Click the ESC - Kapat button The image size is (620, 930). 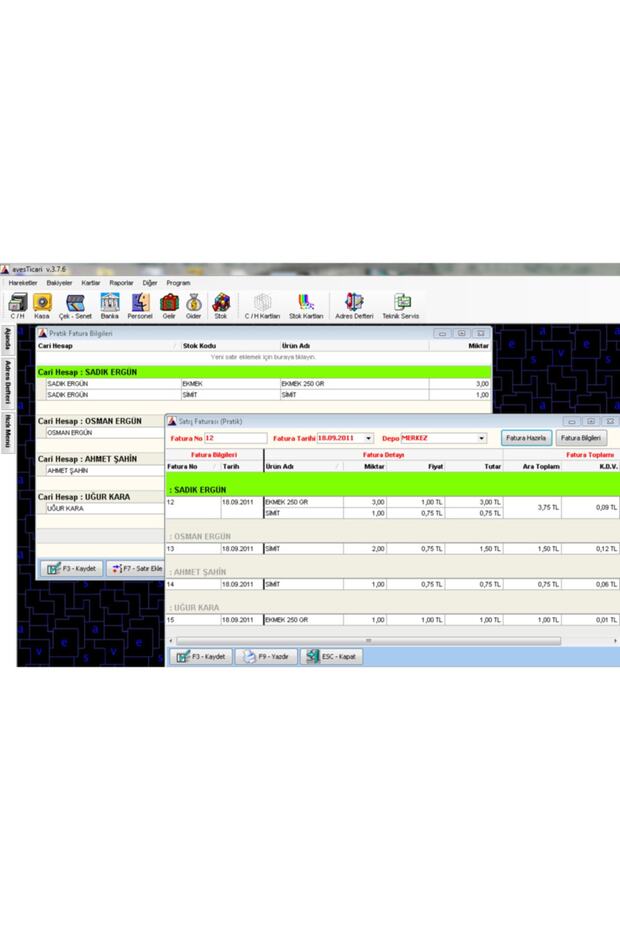(x=331, y=657)
